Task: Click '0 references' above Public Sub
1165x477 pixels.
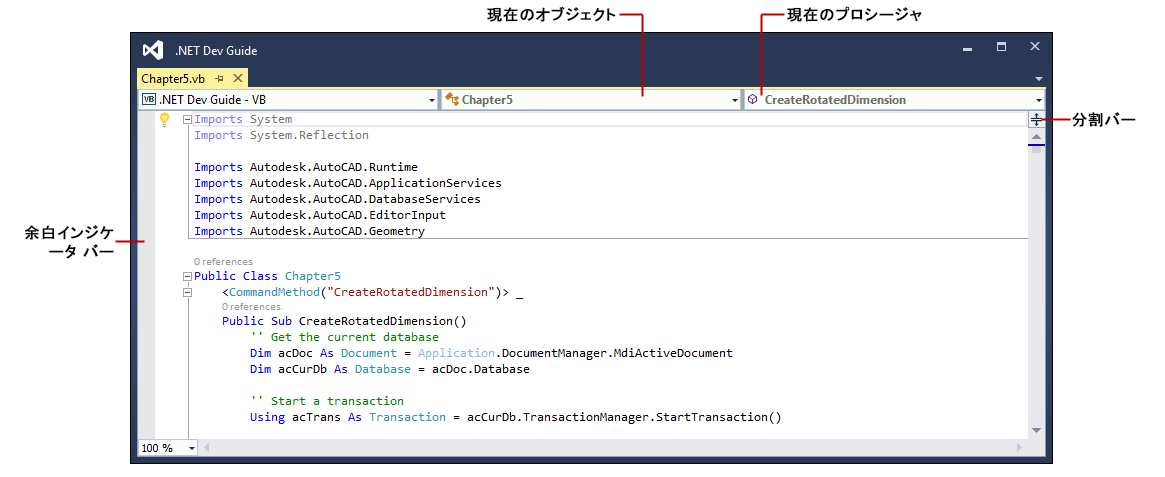Action: point(251,306)
